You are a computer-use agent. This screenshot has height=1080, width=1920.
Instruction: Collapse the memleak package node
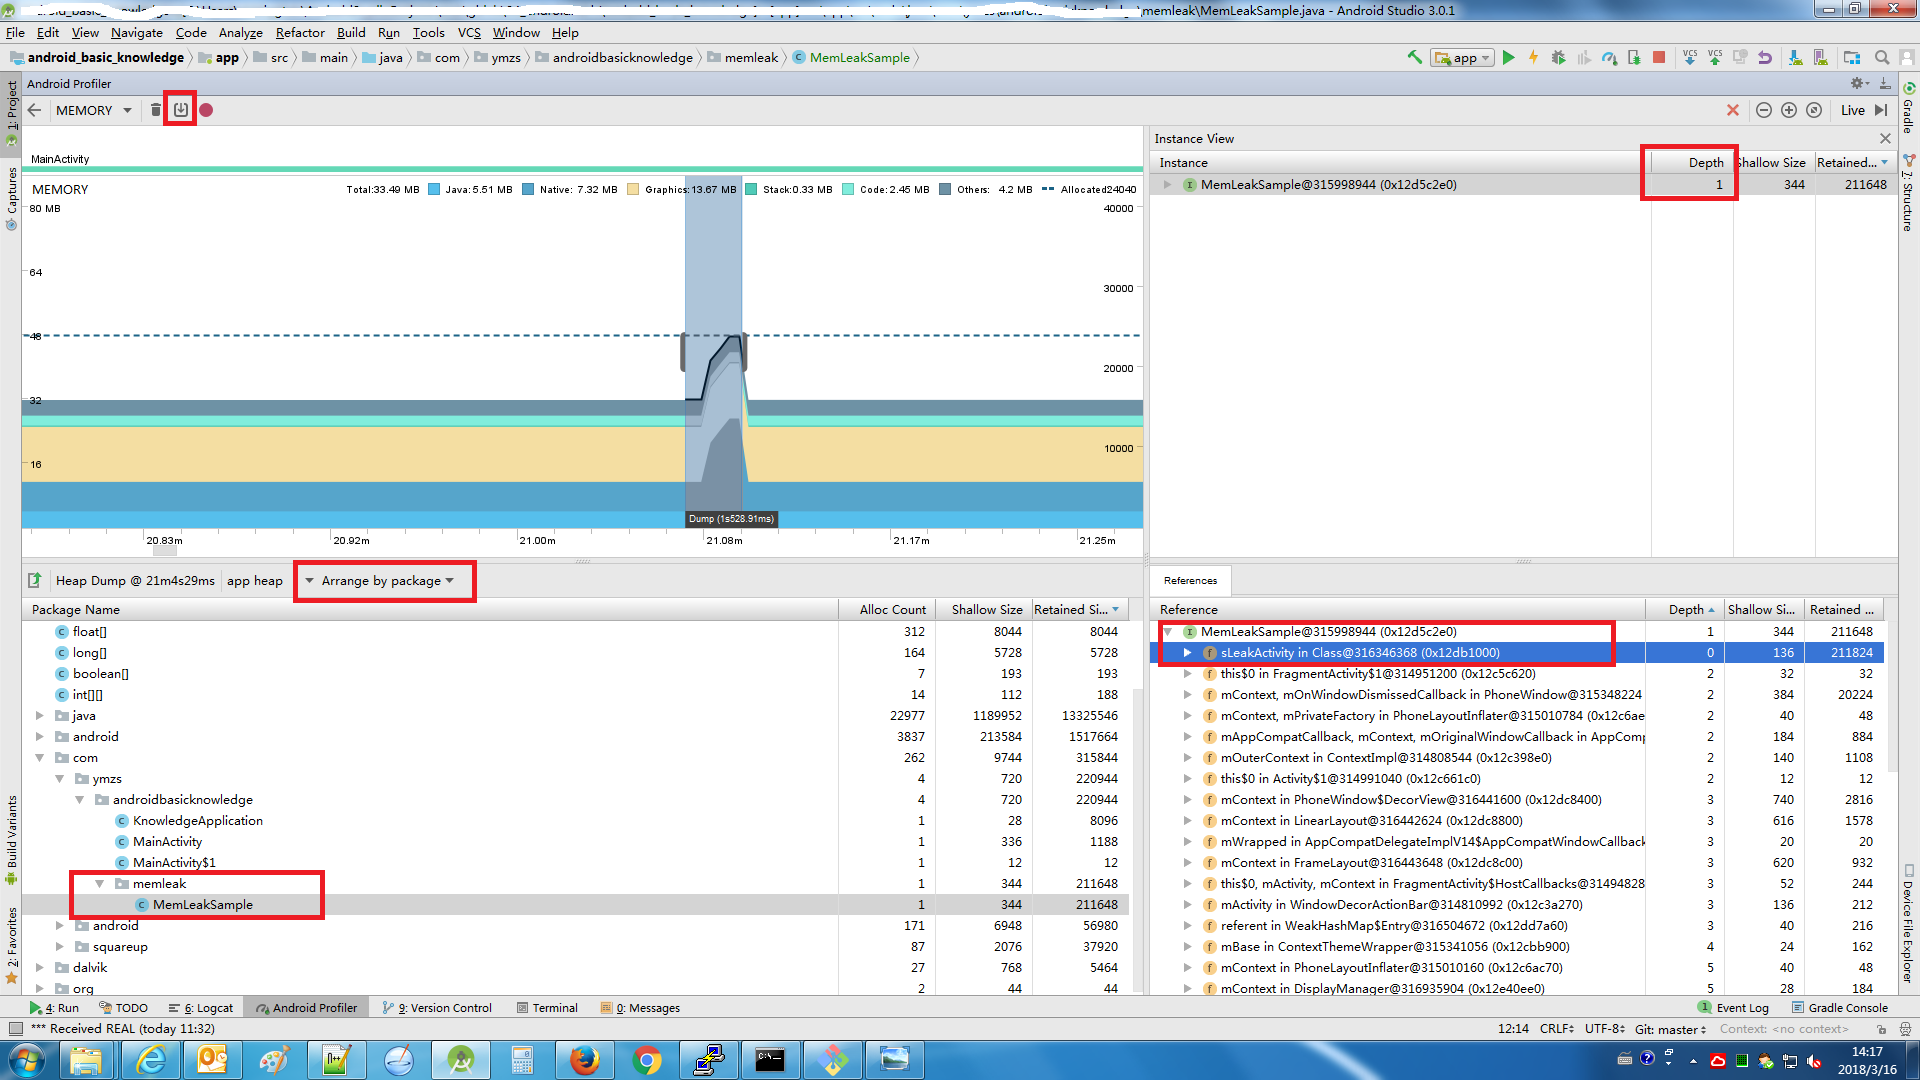coord(100,884)
